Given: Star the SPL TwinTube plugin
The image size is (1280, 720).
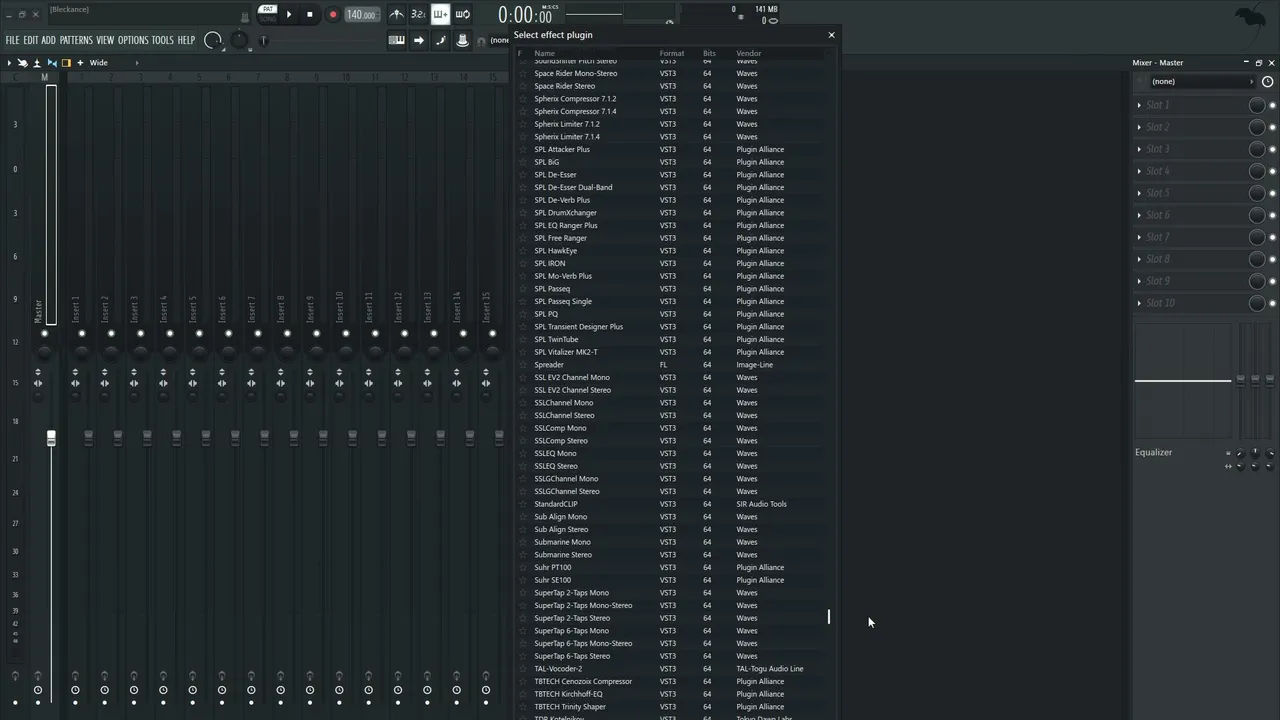Looking at the screenshot, I should 522,340.
